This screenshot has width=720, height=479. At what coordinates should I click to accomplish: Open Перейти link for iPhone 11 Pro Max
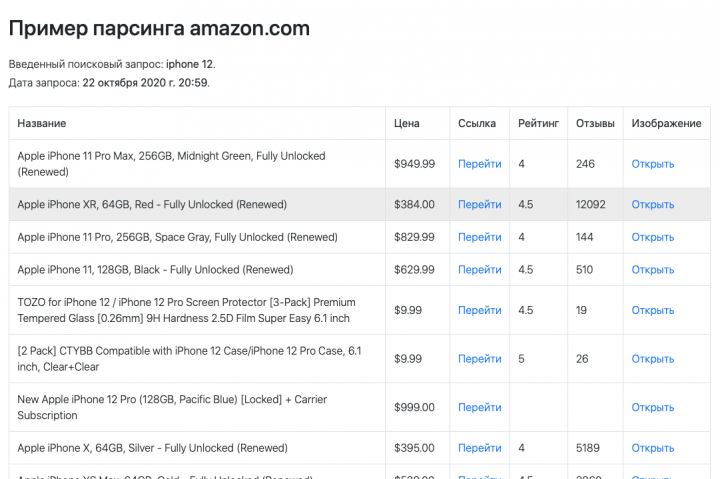pos(479,164)
